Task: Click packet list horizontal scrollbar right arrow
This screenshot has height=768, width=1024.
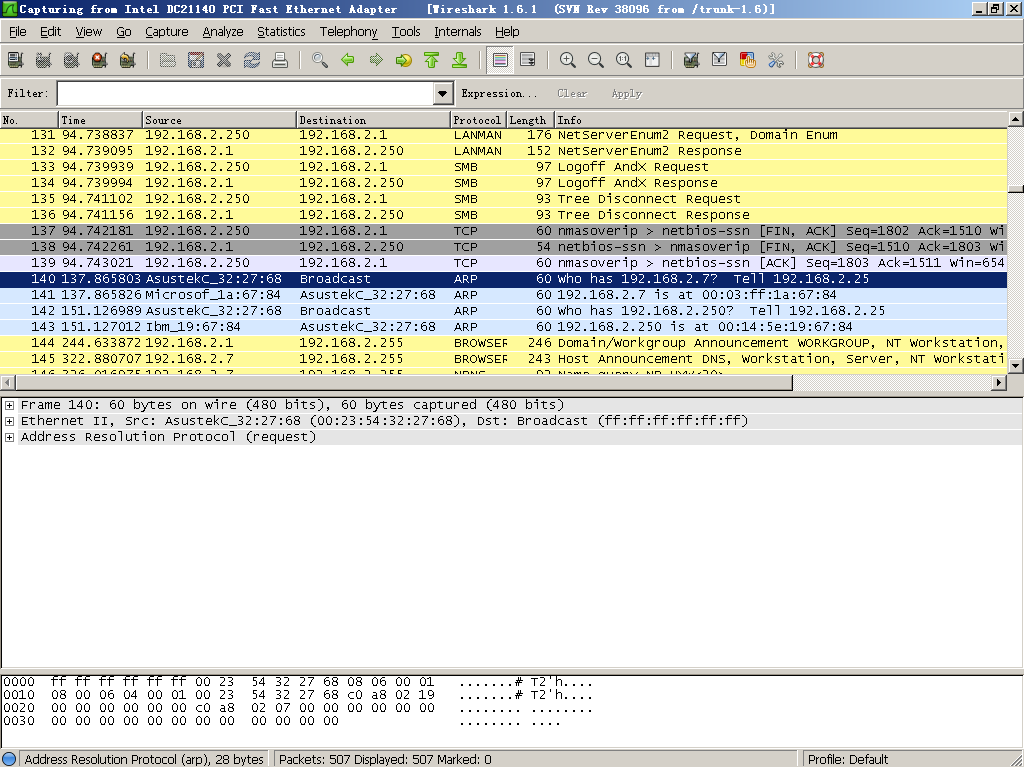Action: (999, 383)
